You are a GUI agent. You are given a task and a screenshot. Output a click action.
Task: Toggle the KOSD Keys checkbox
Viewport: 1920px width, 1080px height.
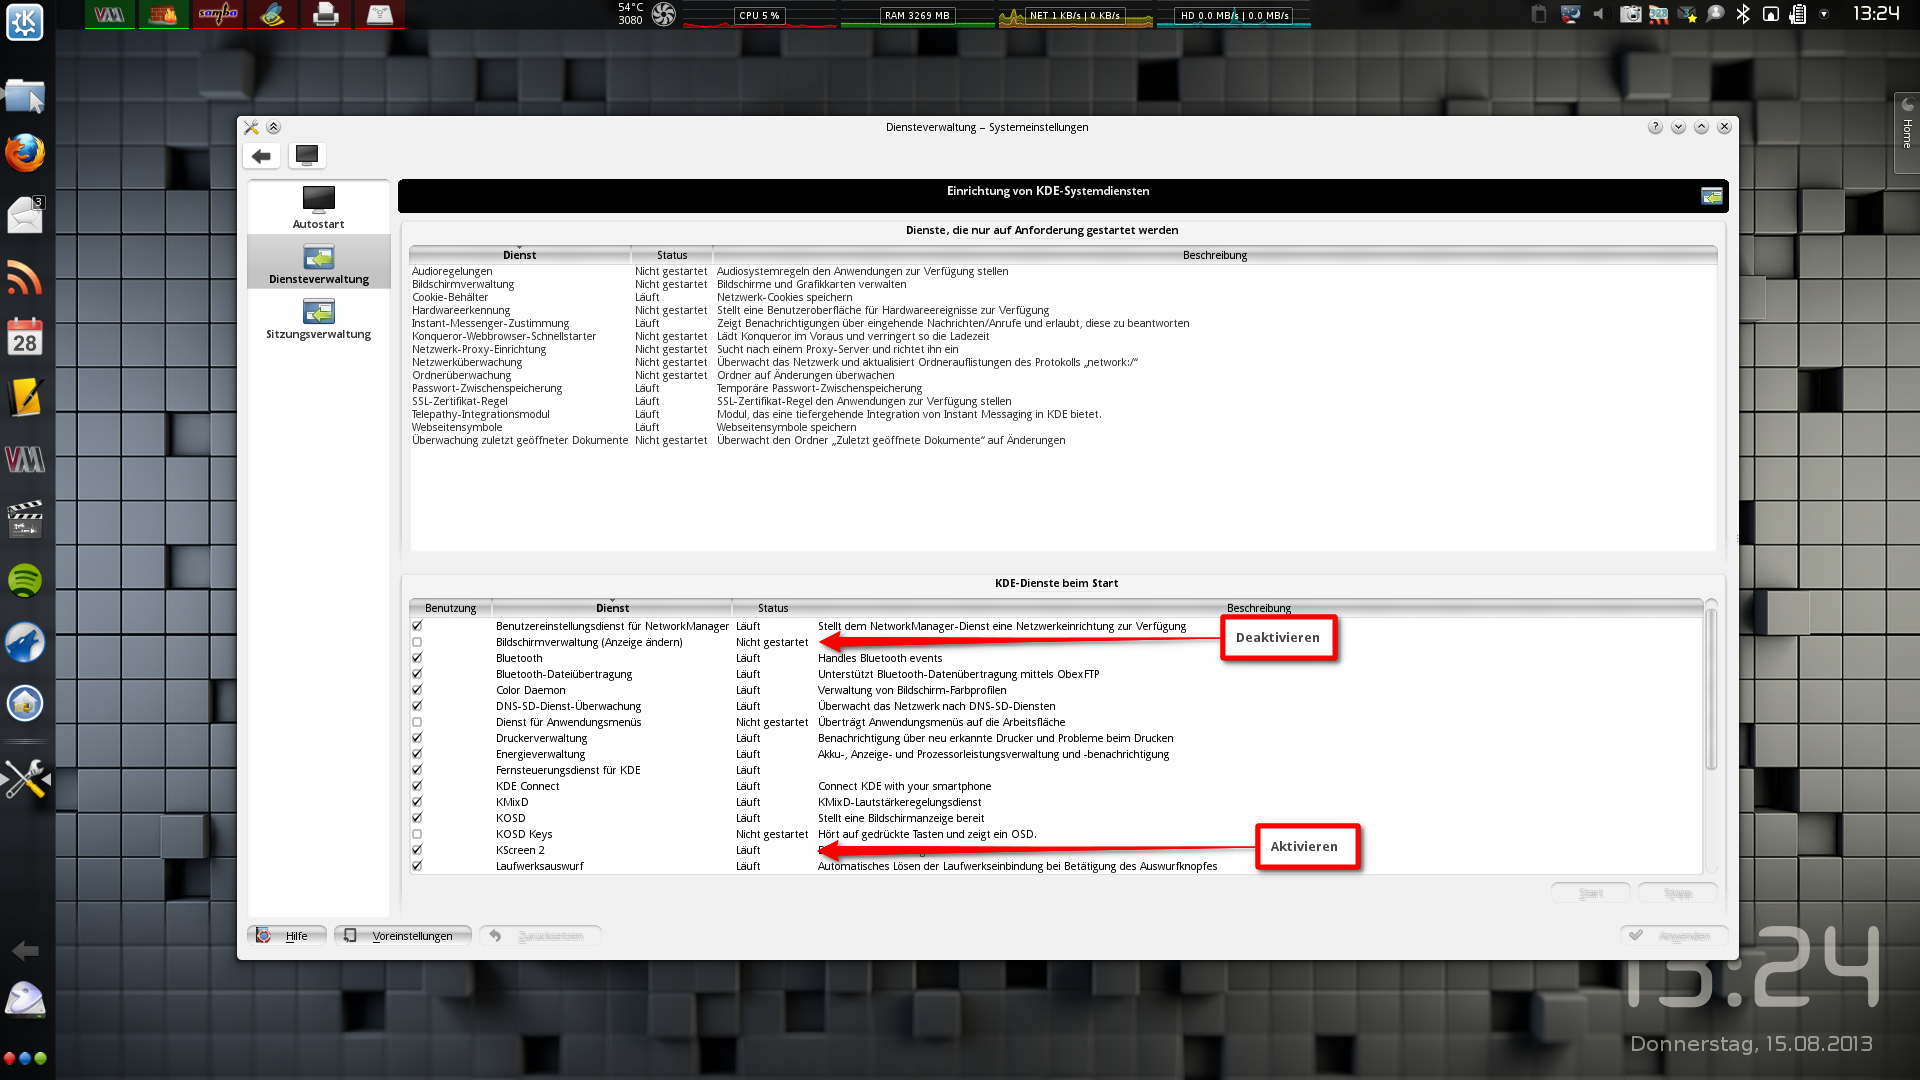(x=417, y=834)
